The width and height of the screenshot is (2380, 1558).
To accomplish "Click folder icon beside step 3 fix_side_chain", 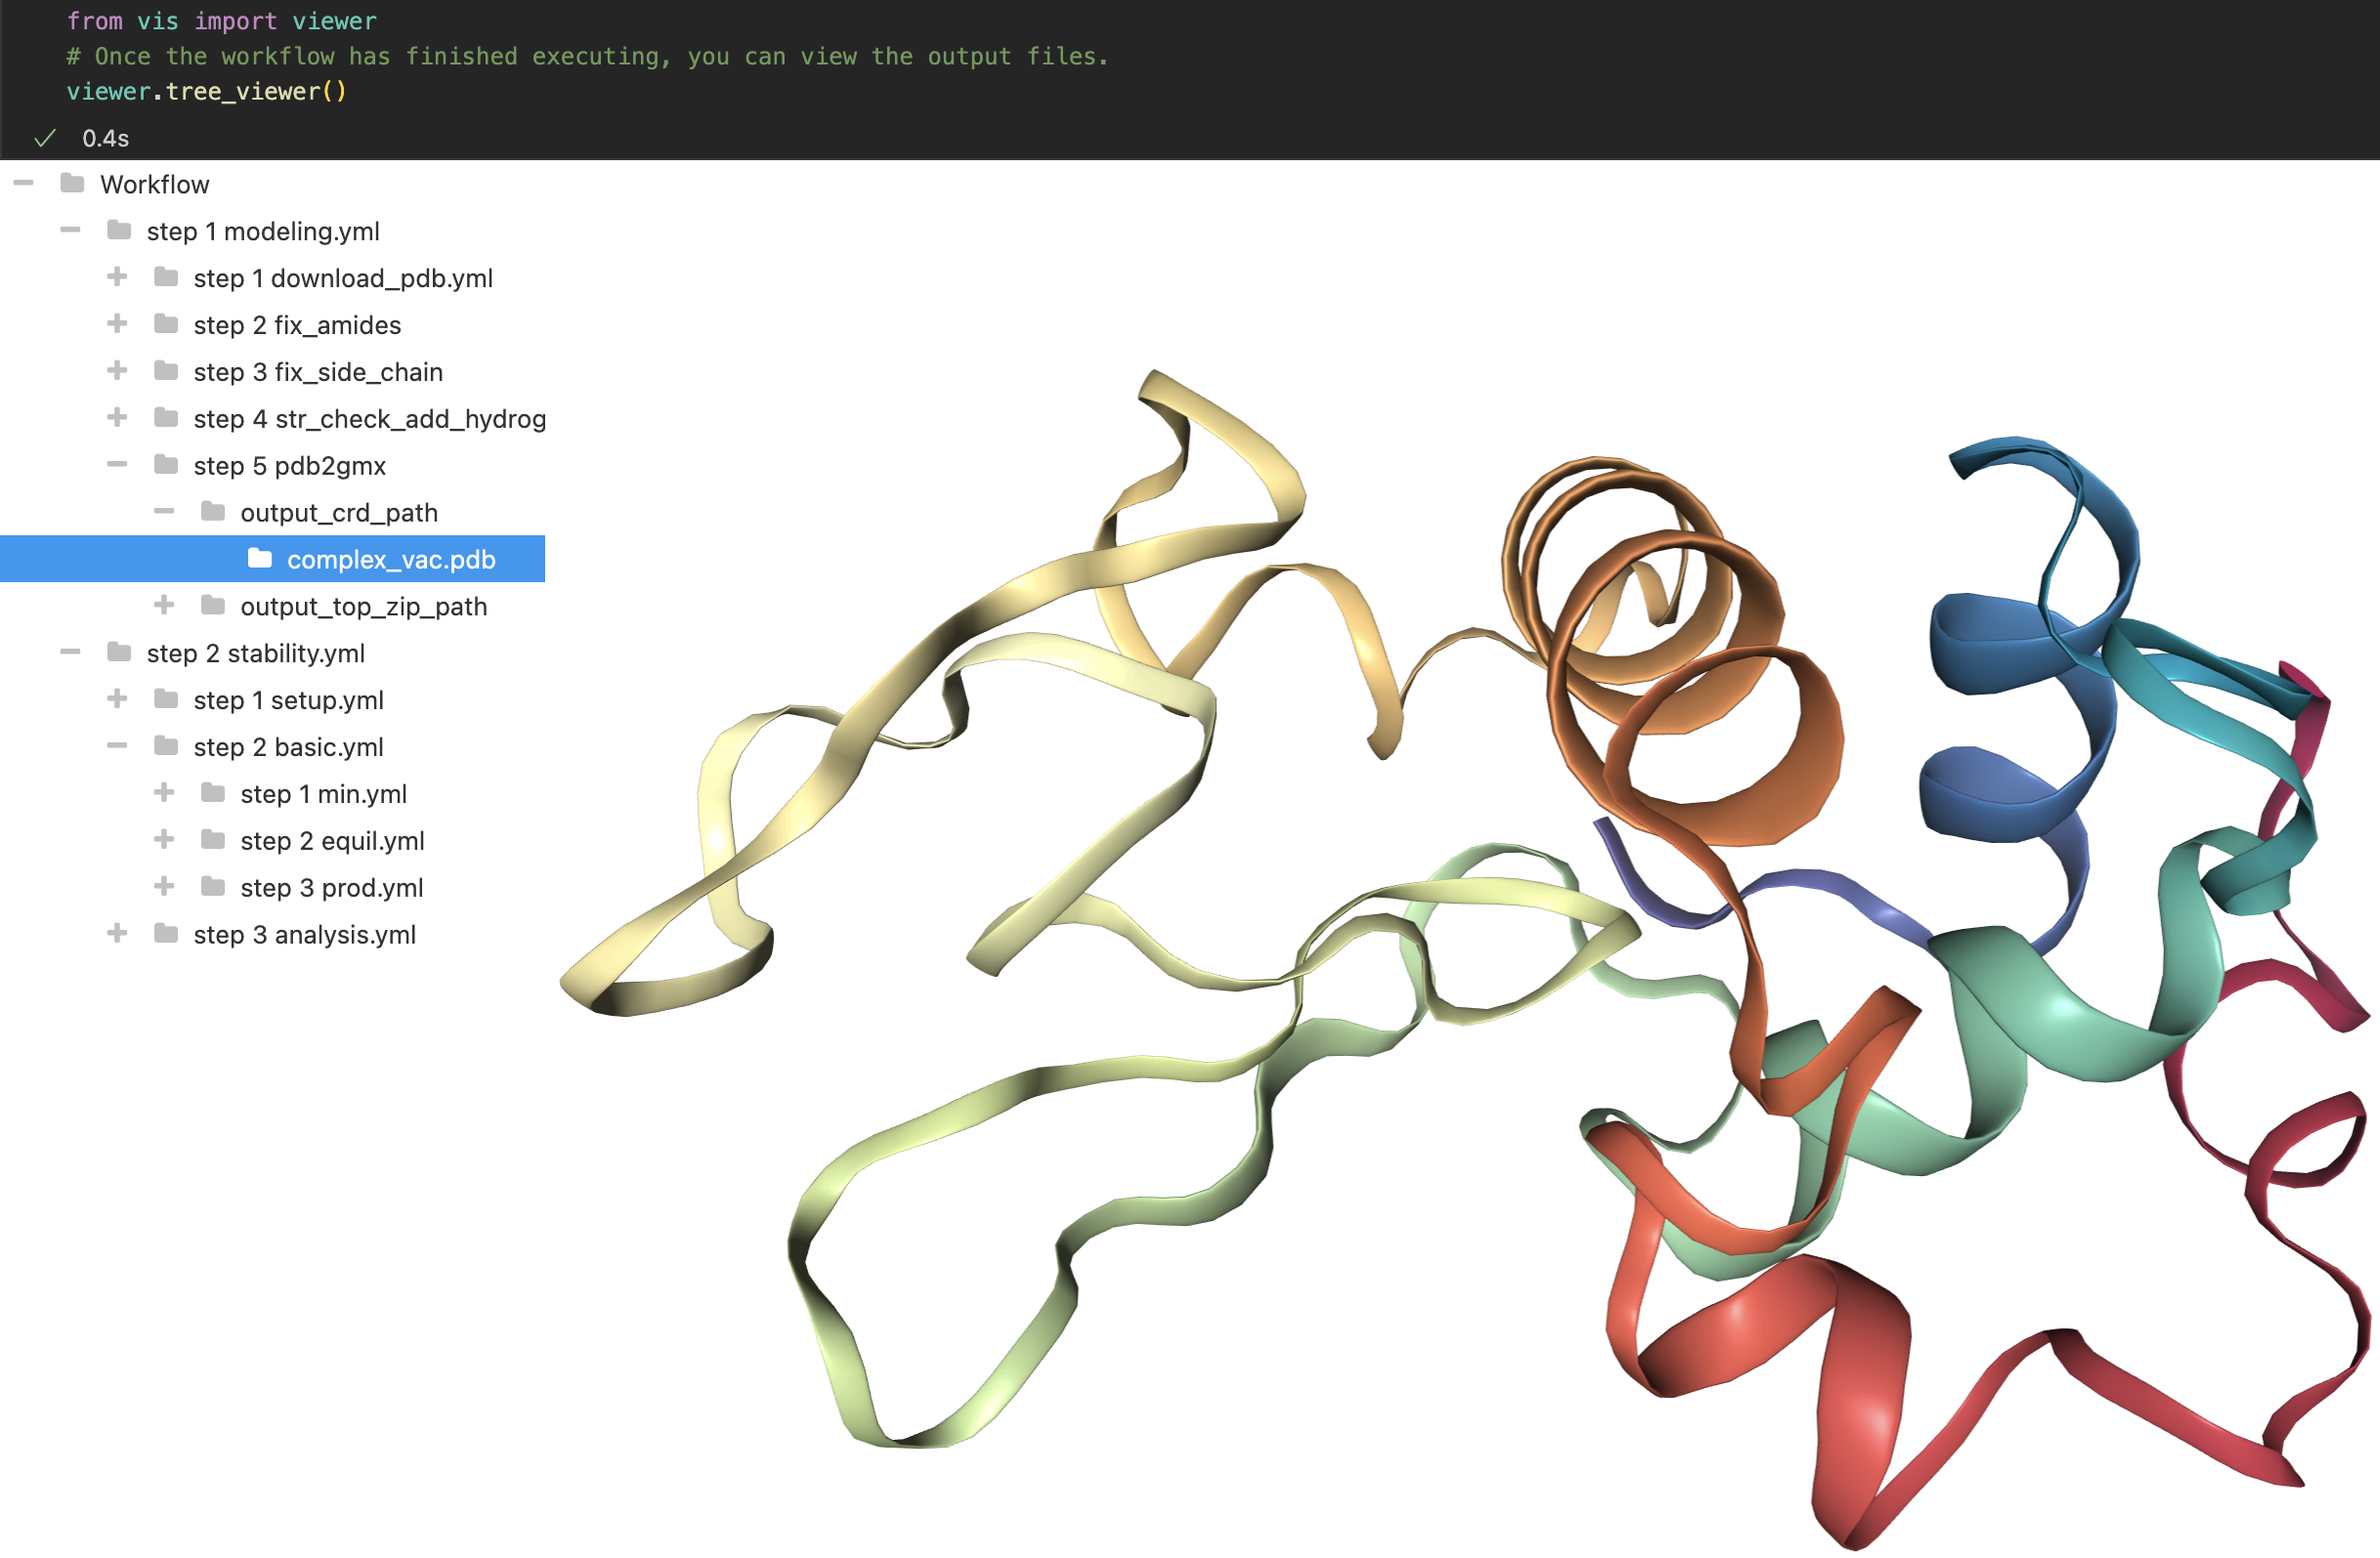I will tap(166, 371).
